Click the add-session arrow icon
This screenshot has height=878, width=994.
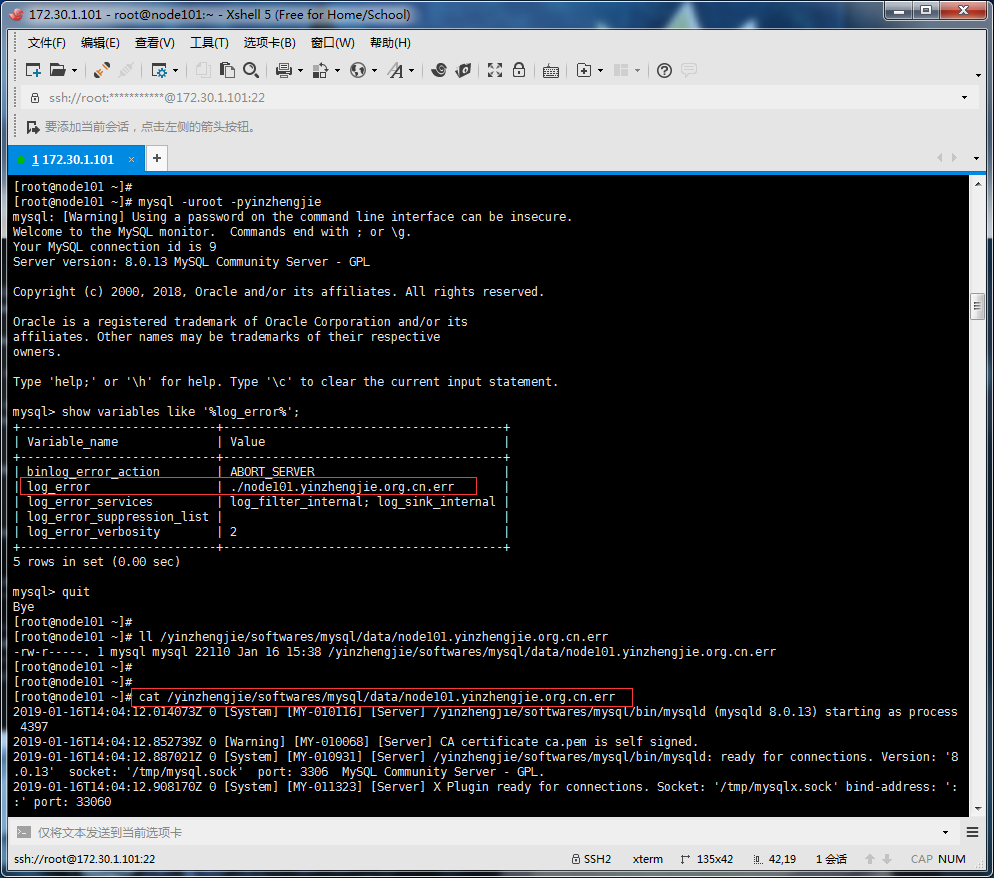click(33, 127)
